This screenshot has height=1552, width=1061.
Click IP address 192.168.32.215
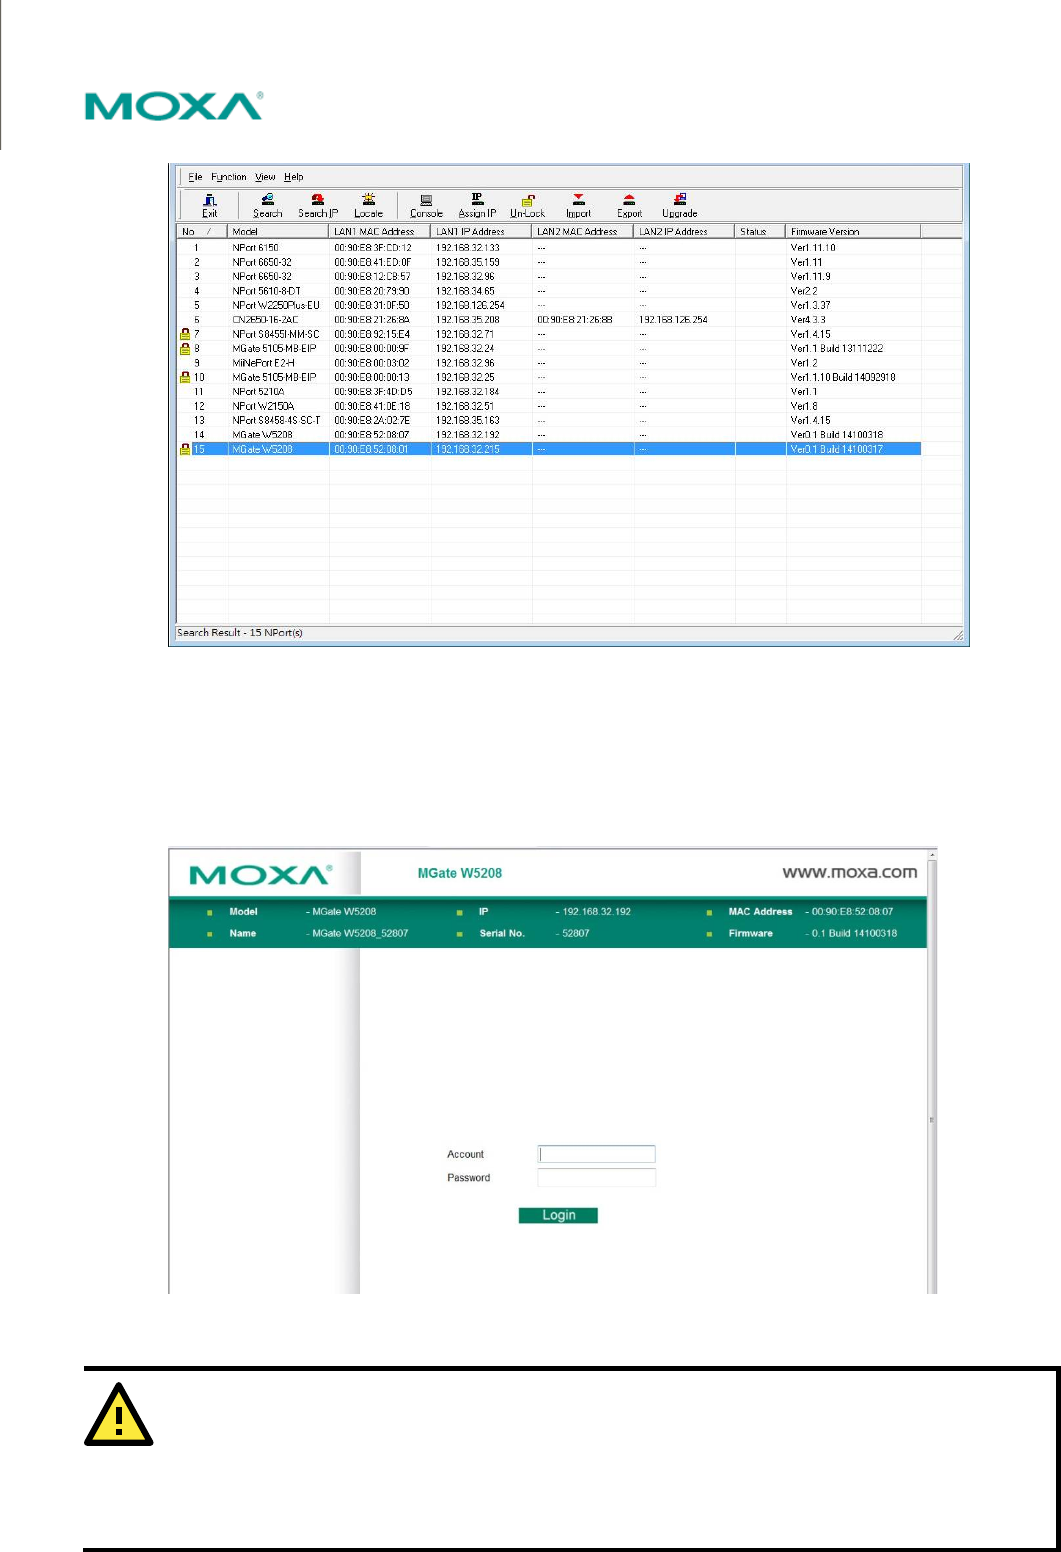click(x=467, y=449)
